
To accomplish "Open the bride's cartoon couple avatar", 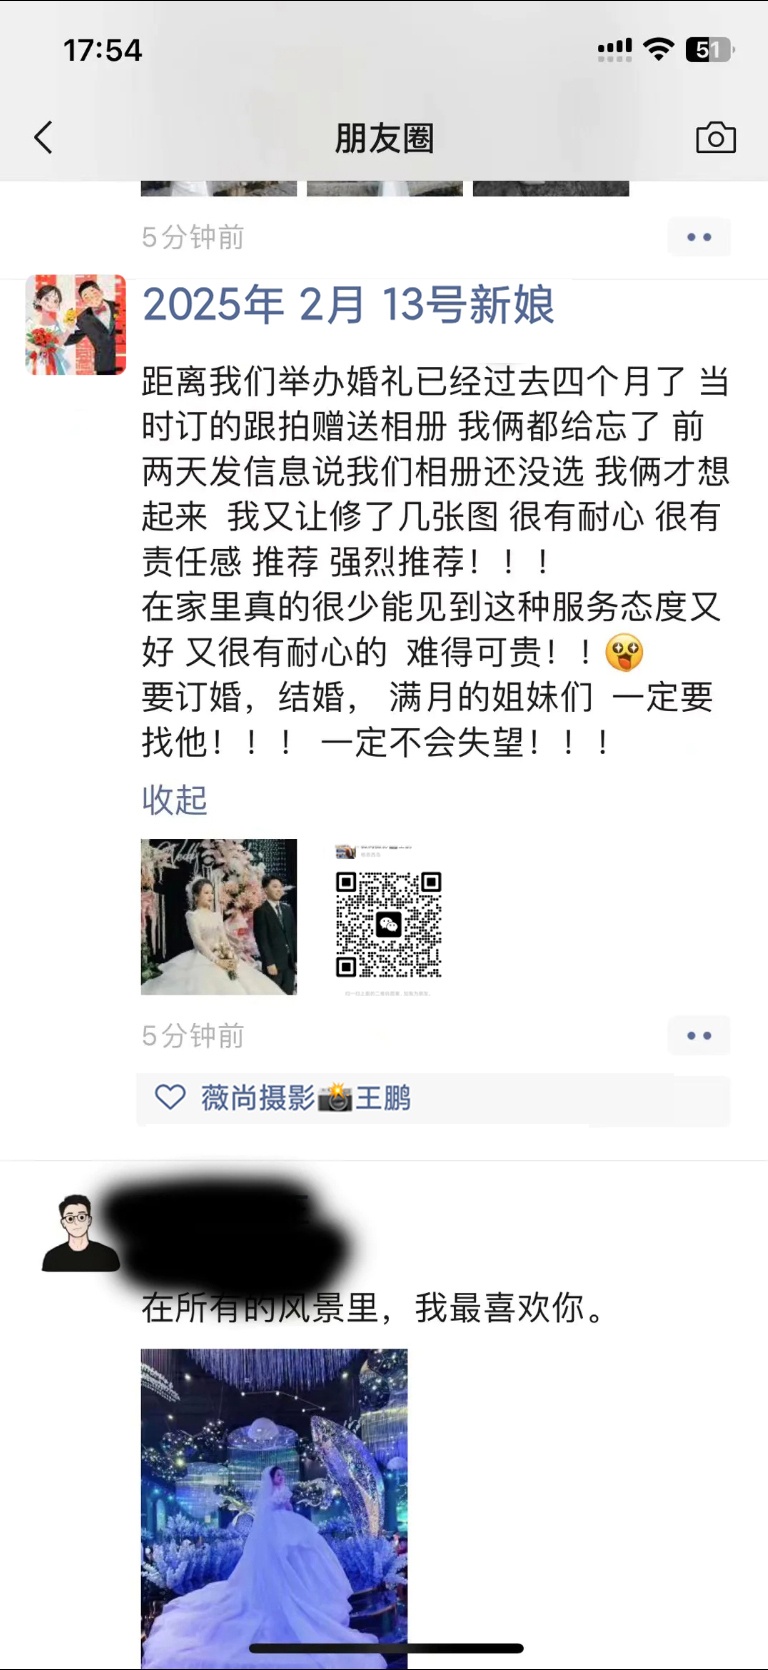I will coord(76,325).
